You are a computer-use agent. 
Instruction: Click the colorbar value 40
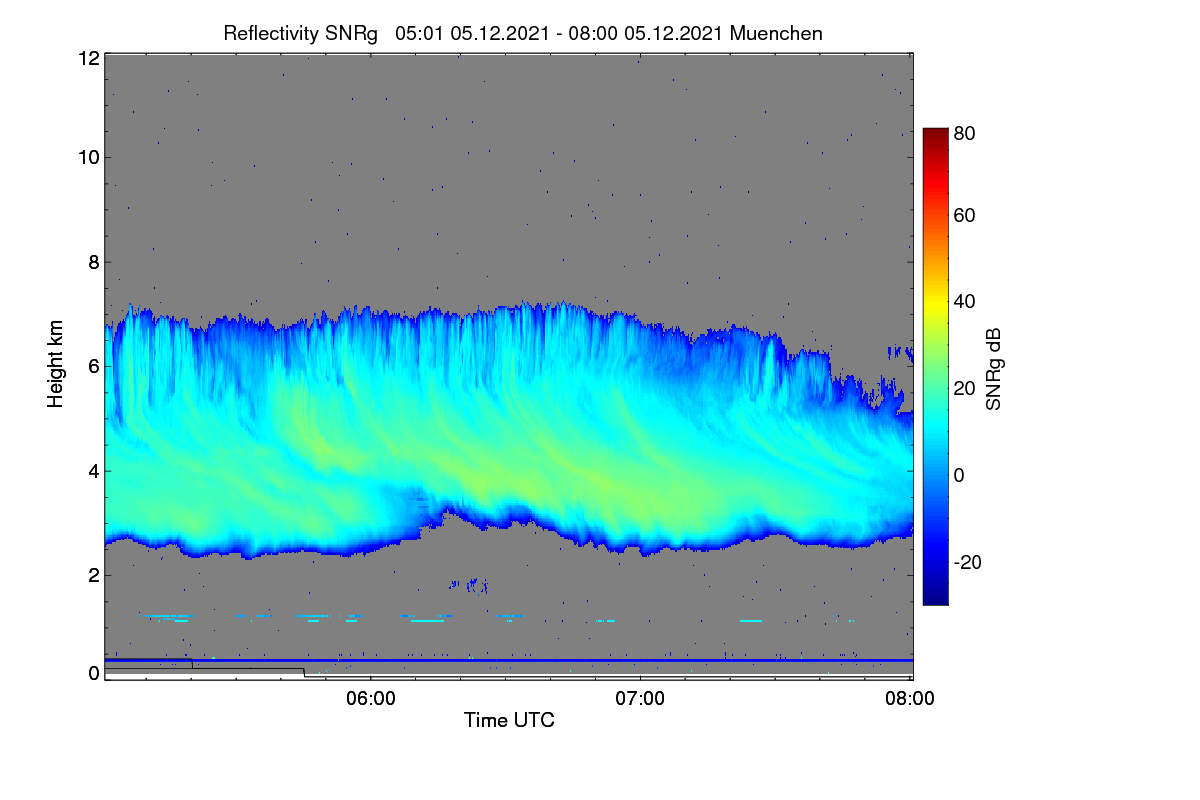point(965,302)
